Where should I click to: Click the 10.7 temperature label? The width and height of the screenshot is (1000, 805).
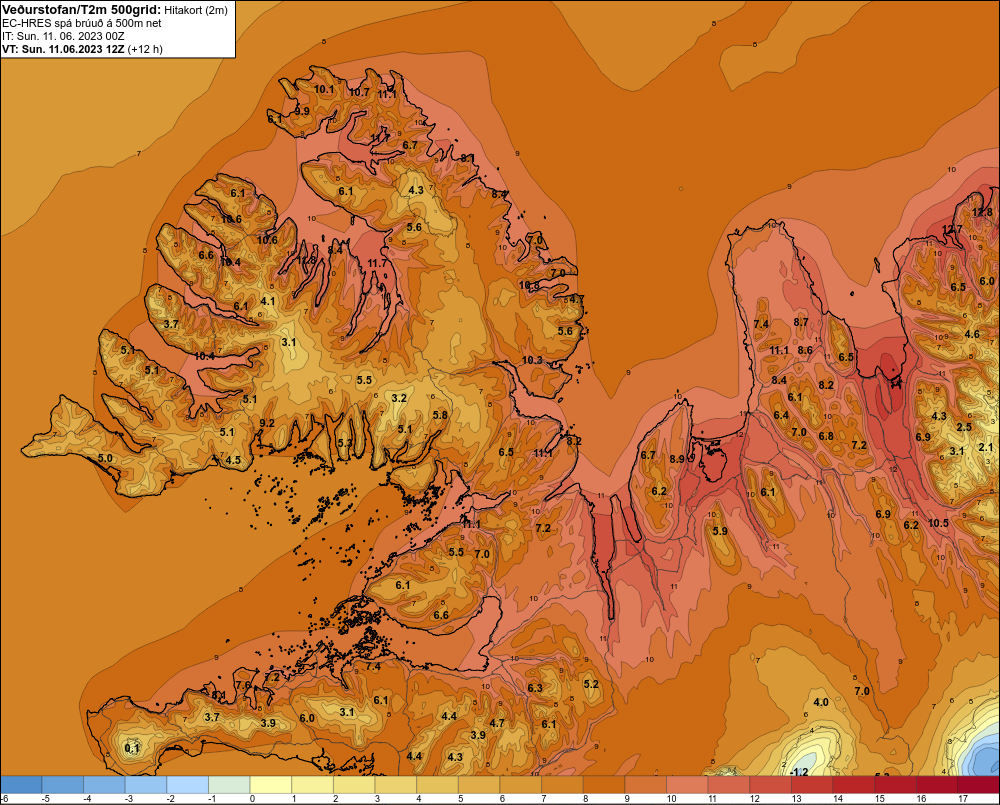[359, 92]
